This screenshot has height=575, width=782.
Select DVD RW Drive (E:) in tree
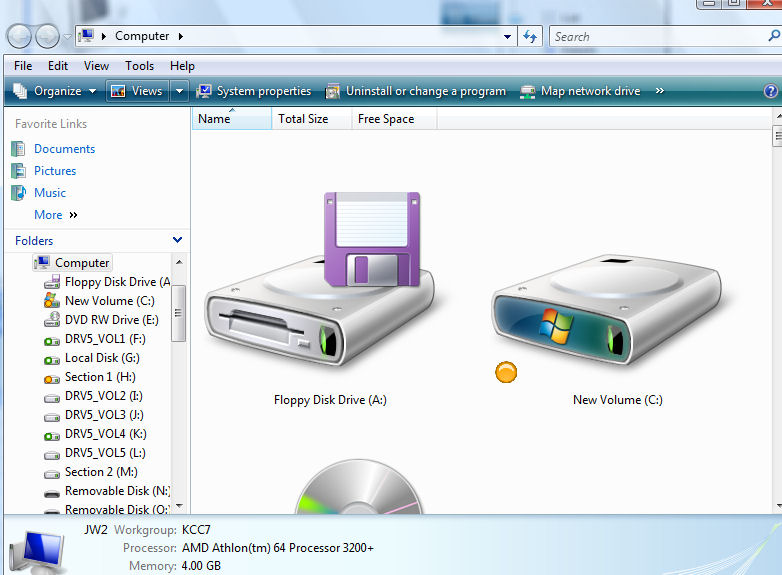112,320
